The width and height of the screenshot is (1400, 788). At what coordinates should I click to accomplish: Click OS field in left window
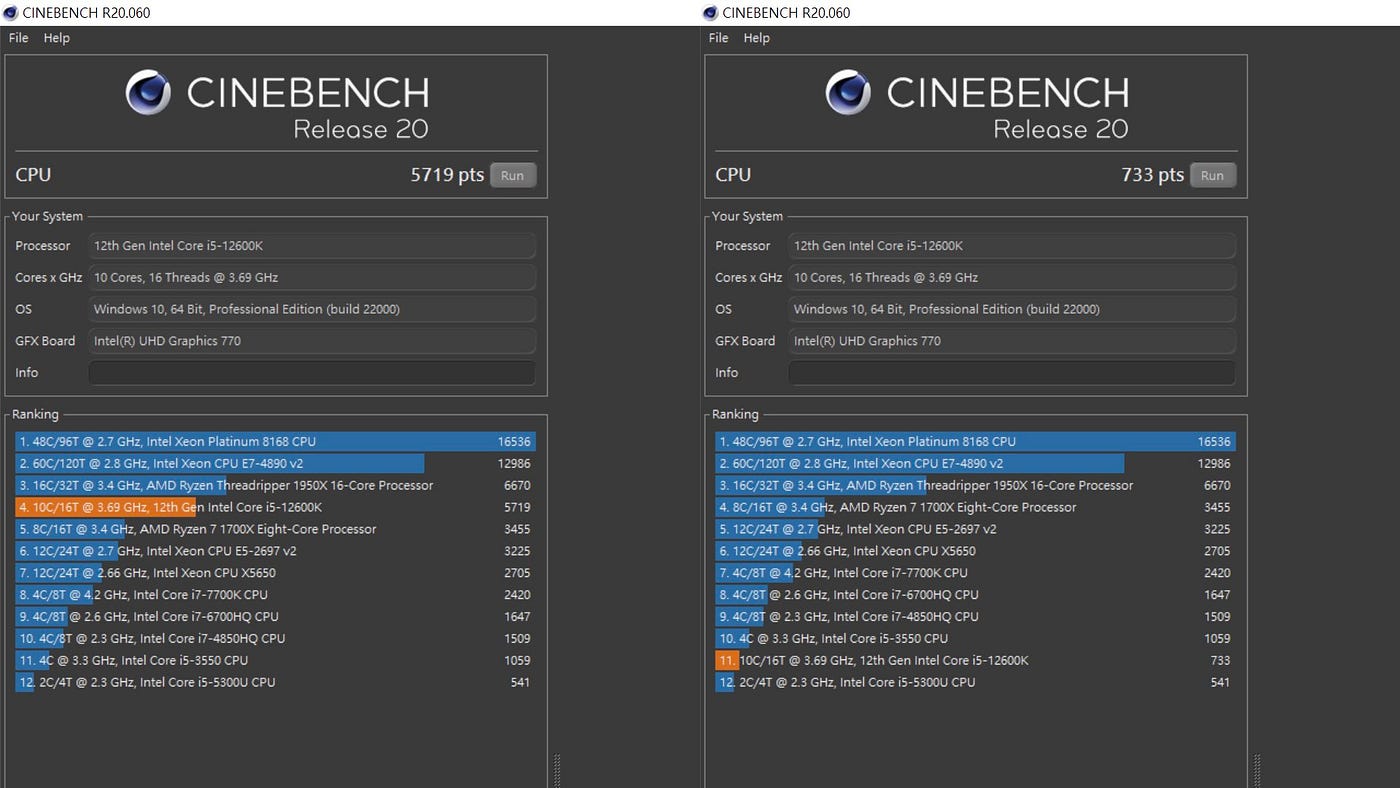(x=312, y=309)
